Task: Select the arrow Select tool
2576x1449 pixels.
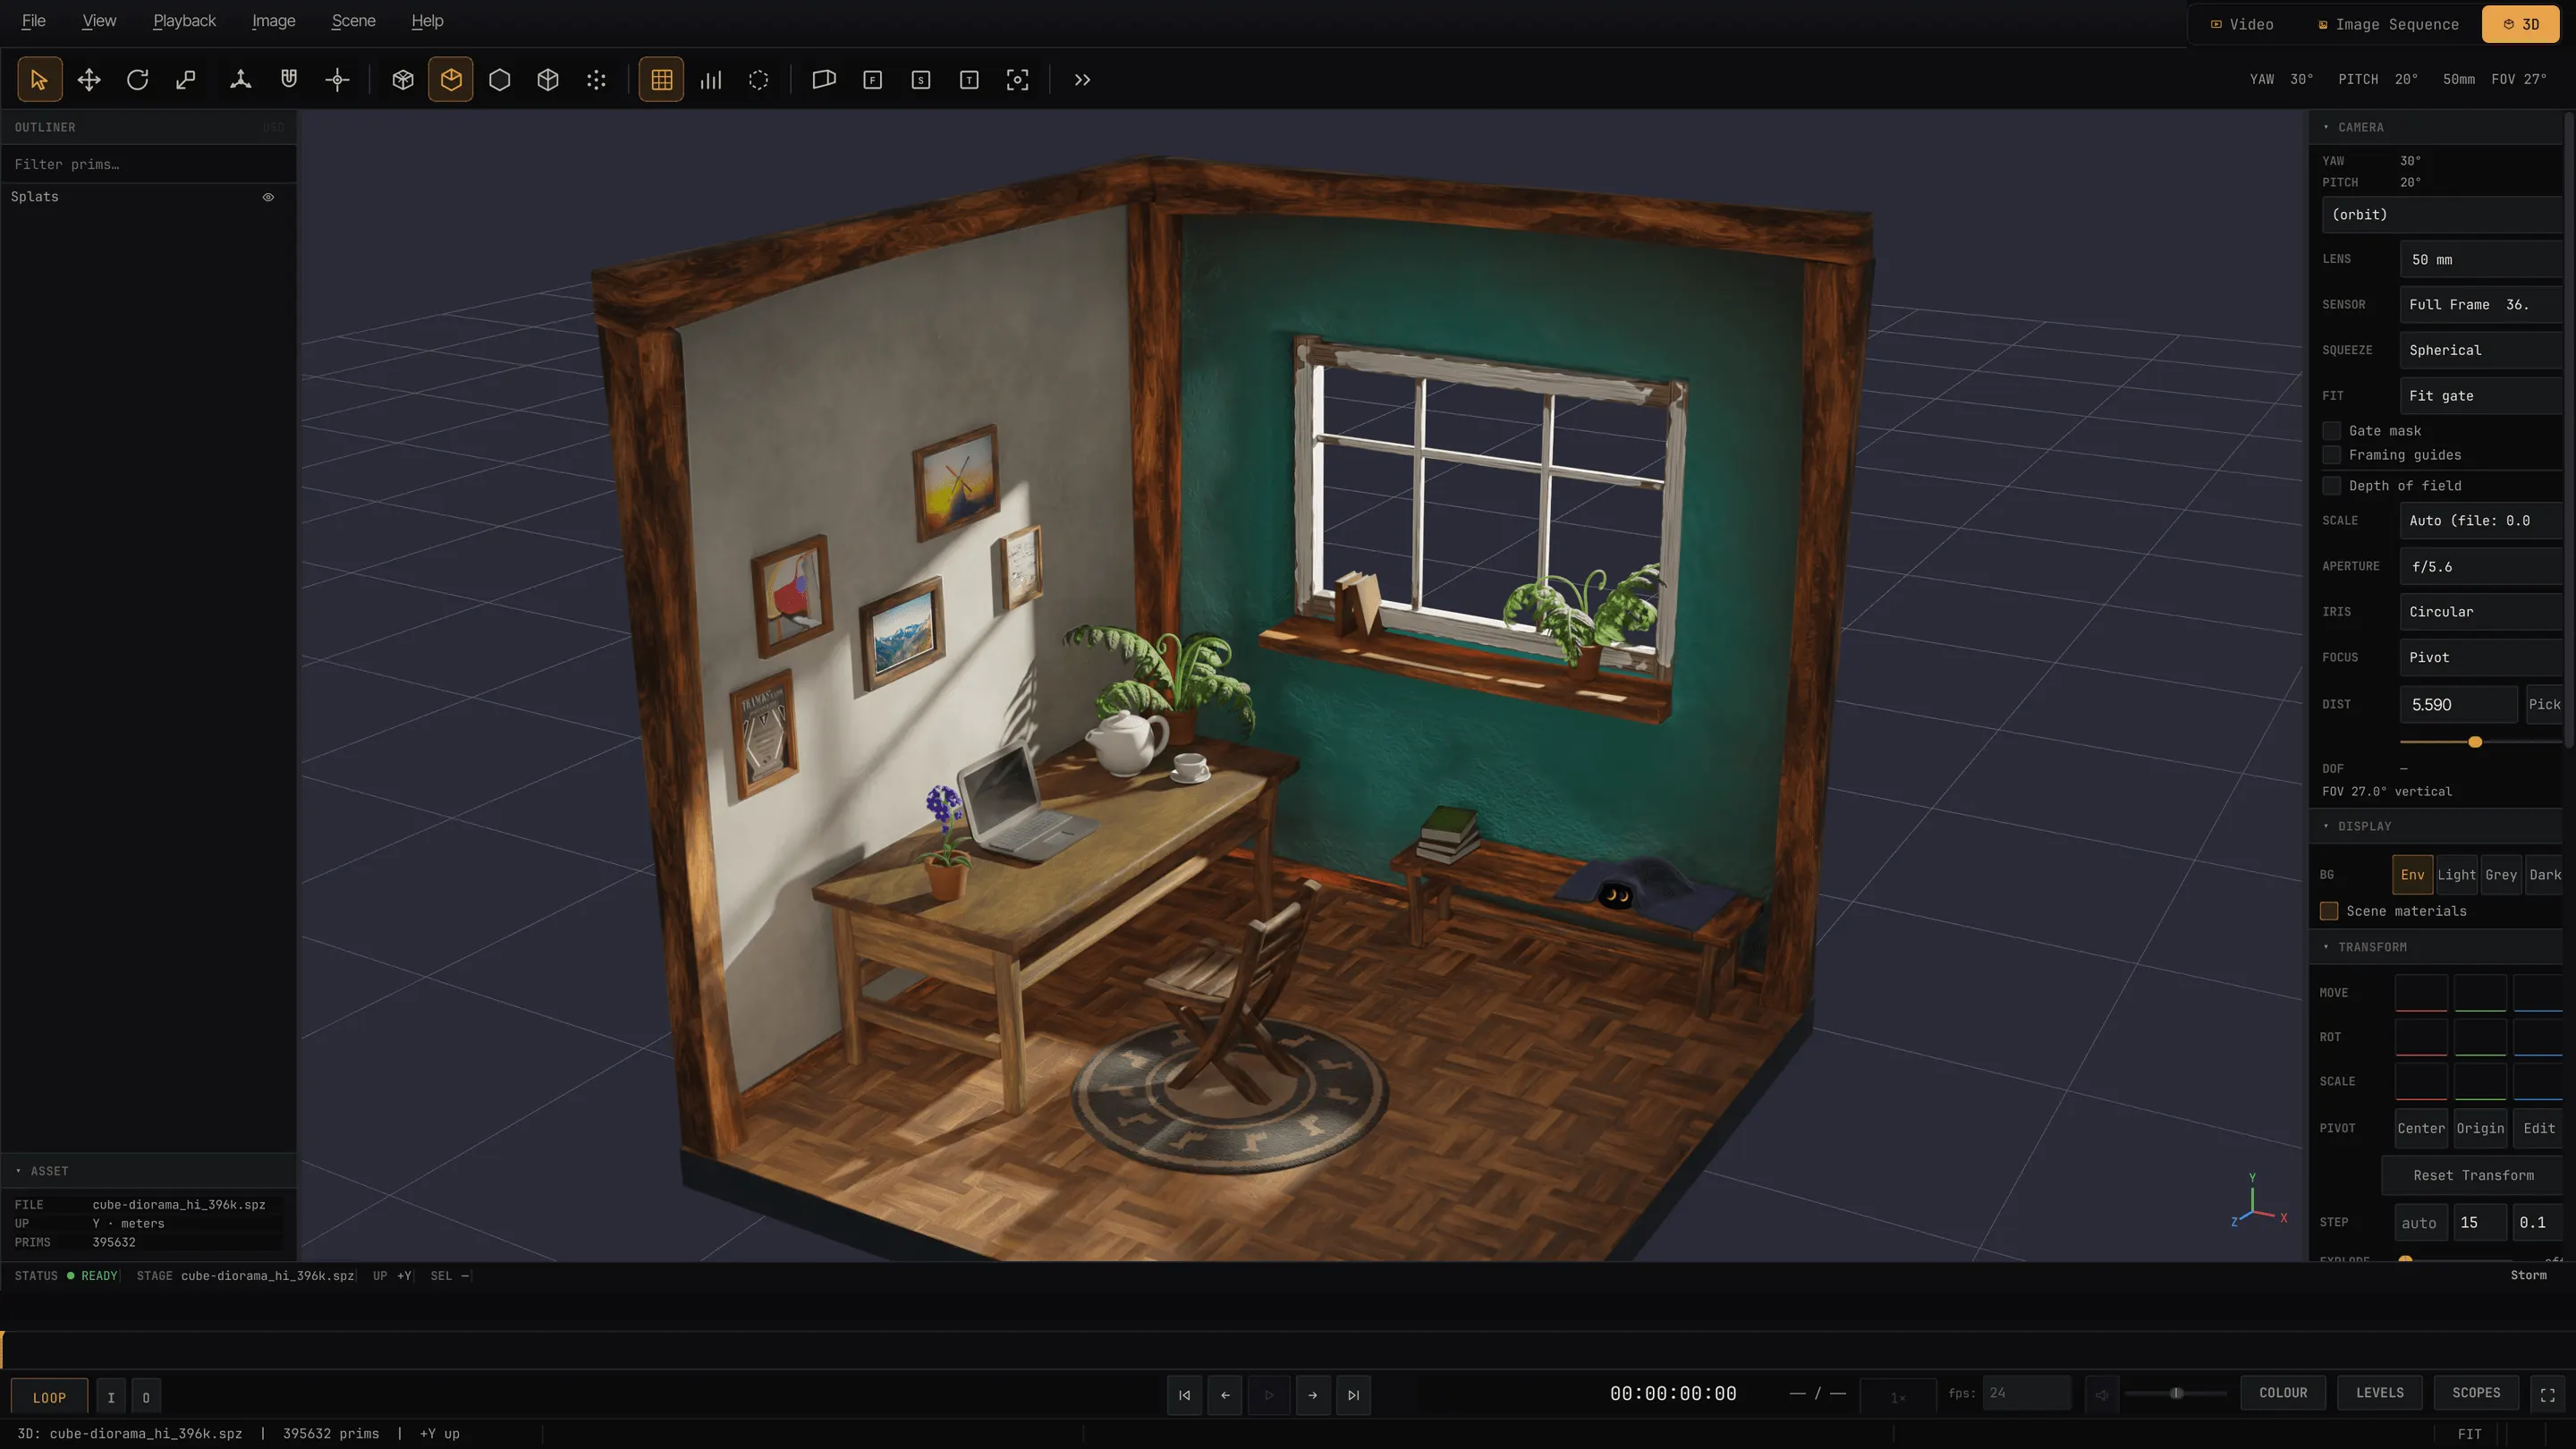Action: click(39, 80)
